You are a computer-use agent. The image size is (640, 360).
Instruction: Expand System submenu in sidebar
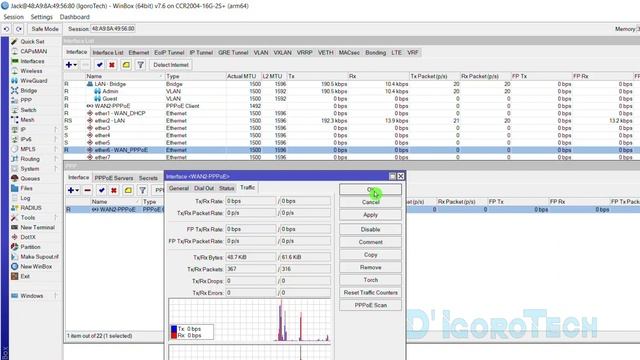tap(56, 169)
